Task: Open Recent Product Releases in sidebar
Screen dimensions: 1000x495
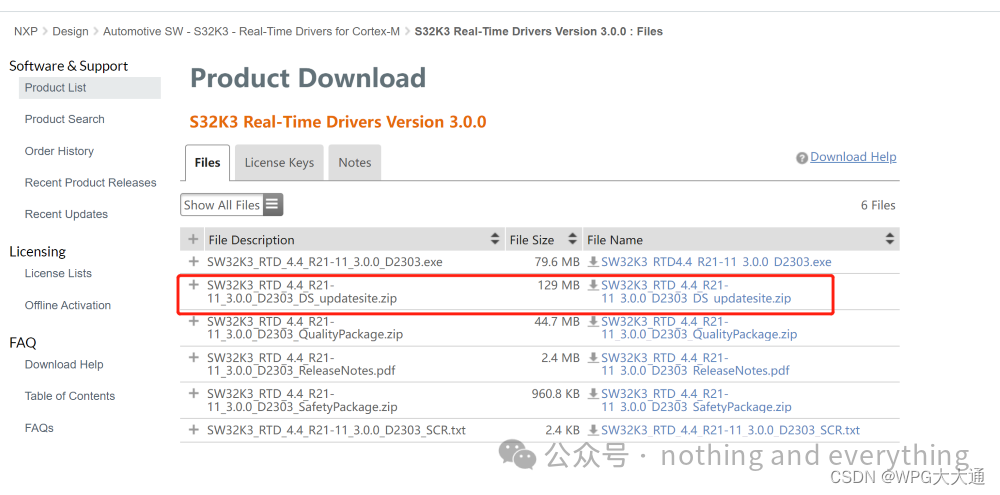Action: pos(91,182)
